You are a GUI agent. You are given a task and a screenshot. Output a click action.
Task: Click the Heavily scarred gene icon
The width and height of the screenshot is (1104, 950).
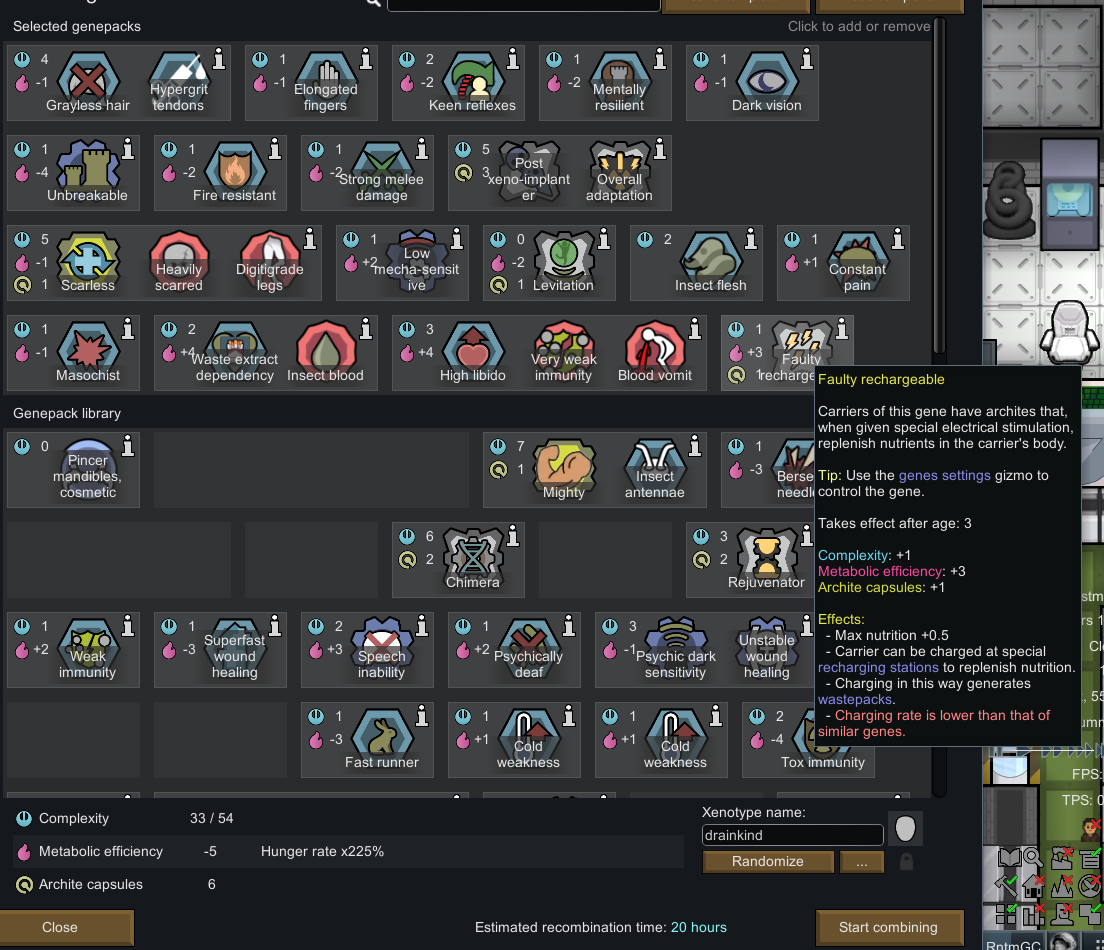pyautogui.click(x=179, y=263)
